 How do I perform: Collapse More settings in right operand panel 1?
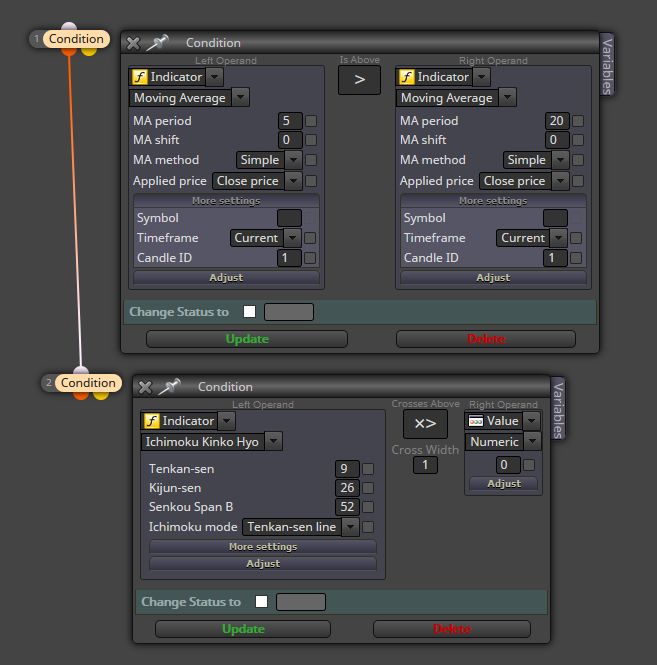(x=493, y=201)
